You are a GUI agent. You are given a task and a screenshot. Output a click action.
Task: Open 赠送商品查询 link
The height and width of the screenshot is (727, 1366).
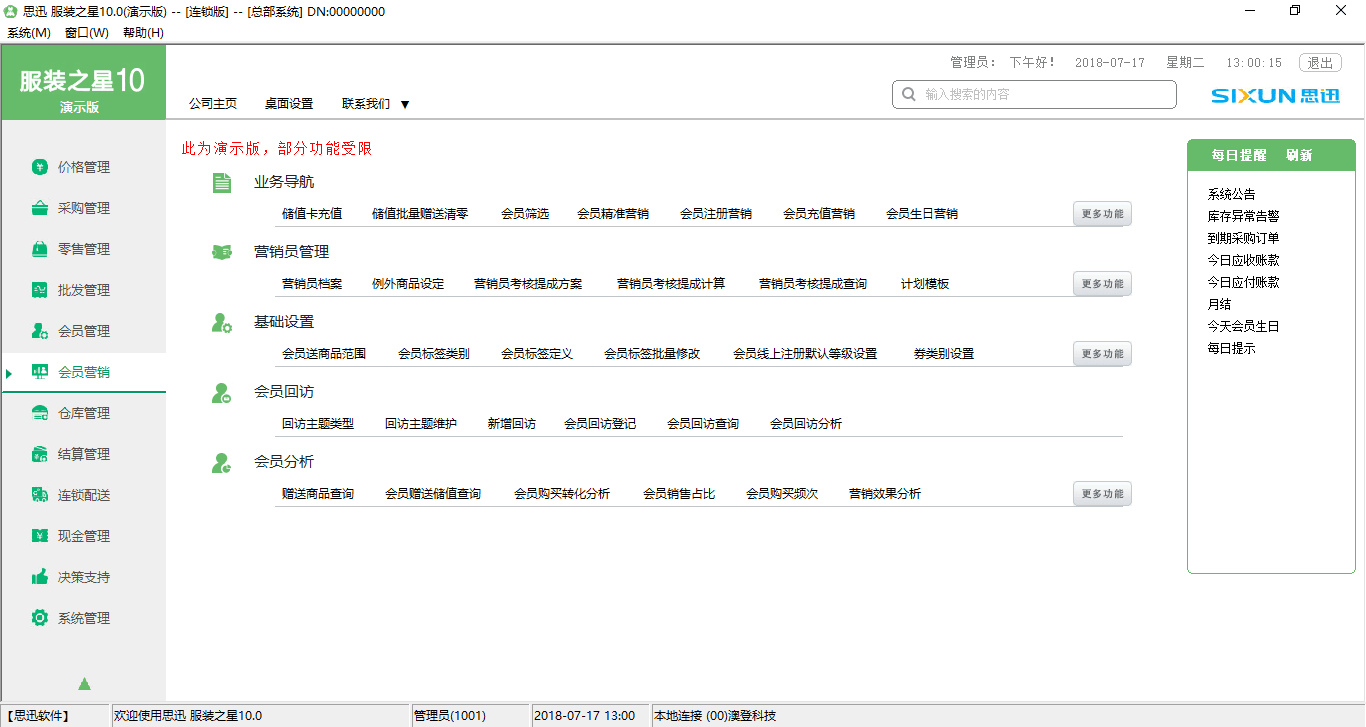point(318,493)
